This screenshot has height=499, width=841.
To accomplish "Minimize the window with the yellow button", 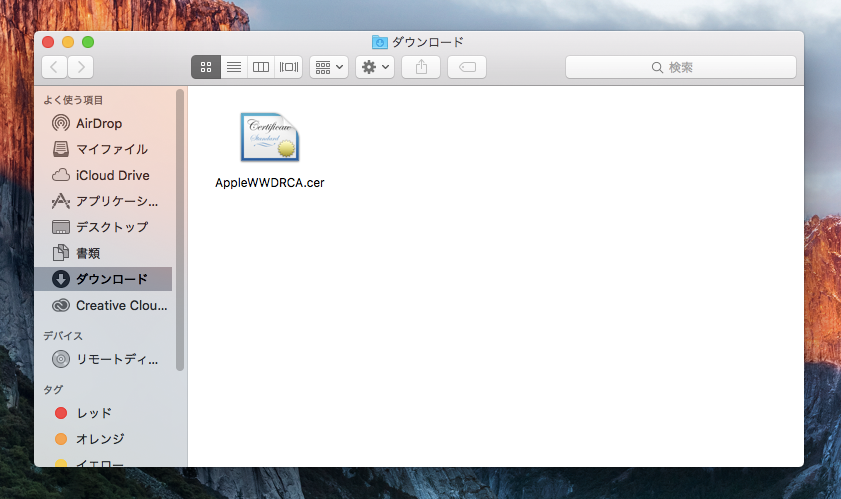I will (x=68, y=42).
